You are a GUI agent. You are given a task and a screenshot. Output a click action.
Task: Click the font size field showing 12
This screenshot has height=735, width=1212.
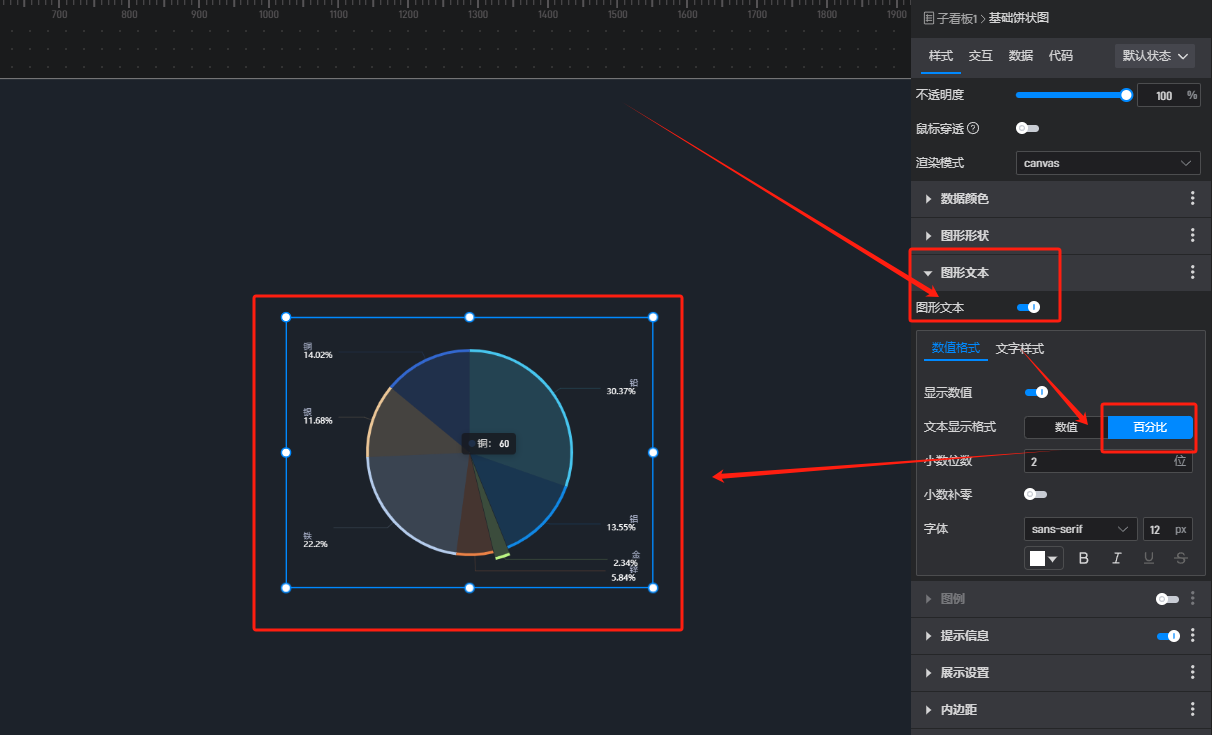pyautogui.click(x=1167, y=529)
